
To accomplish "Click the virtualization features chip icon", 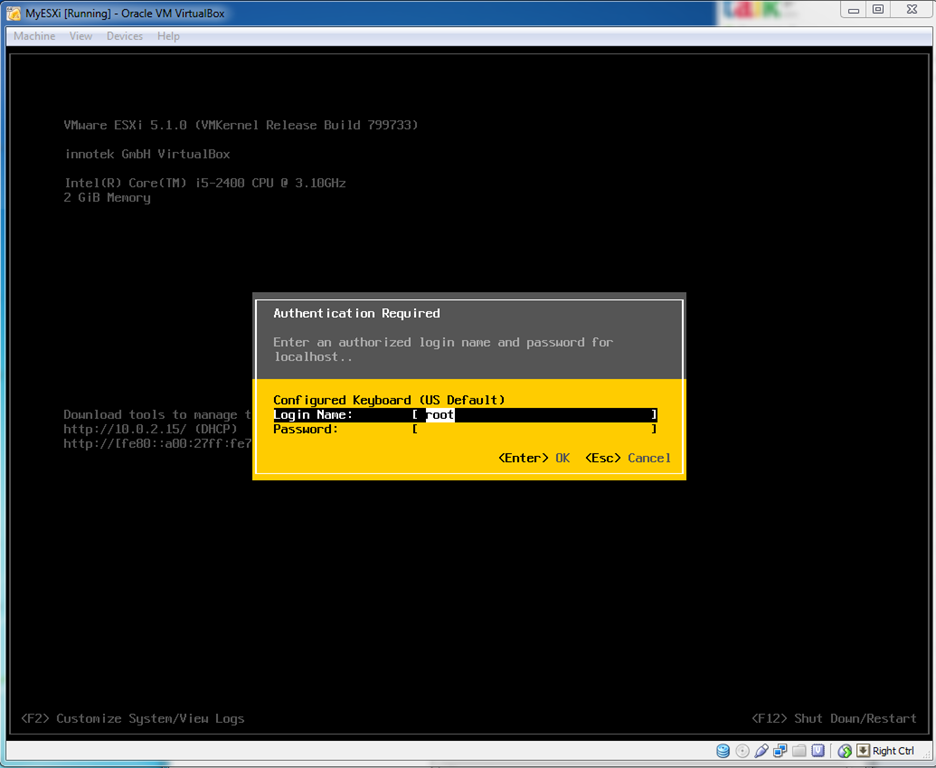I will coord(819,751).
